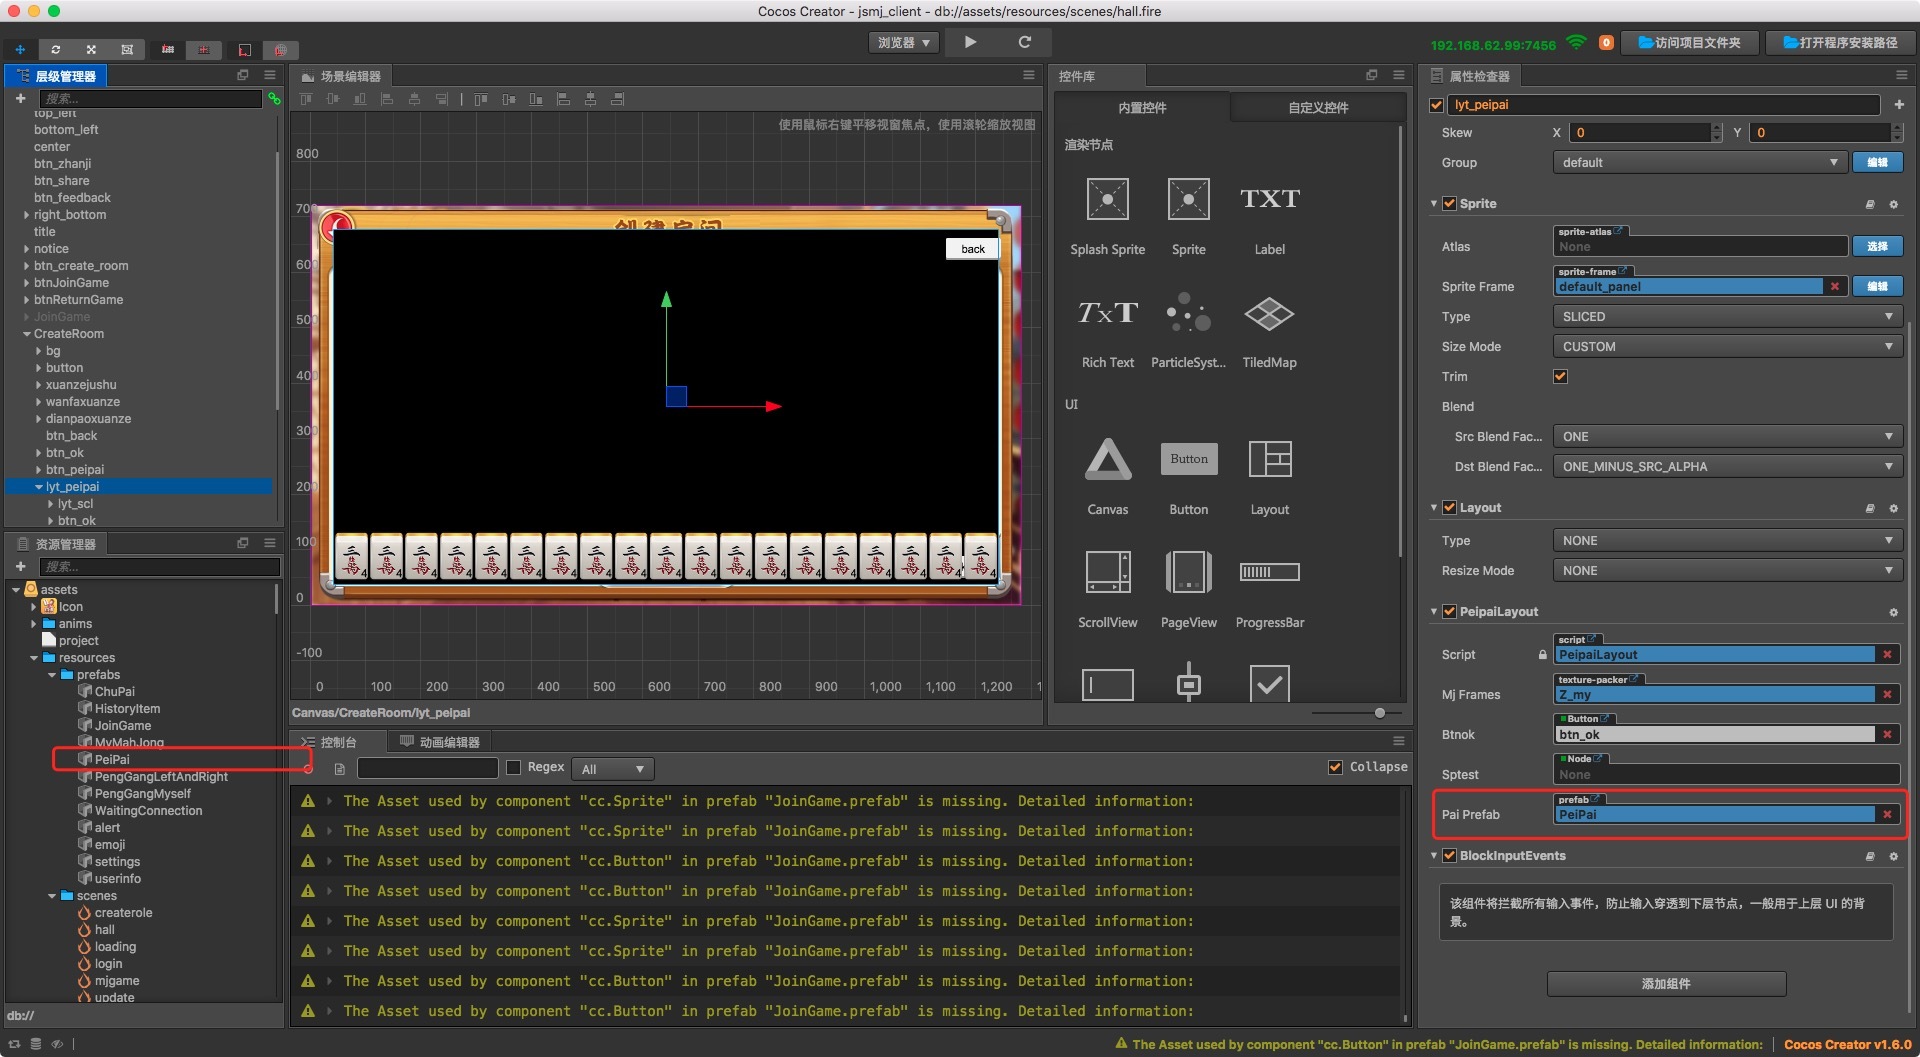Enable the Regex checkbox in console
The width and height of the screenshot is (1920, 1057).
(514, 768)
